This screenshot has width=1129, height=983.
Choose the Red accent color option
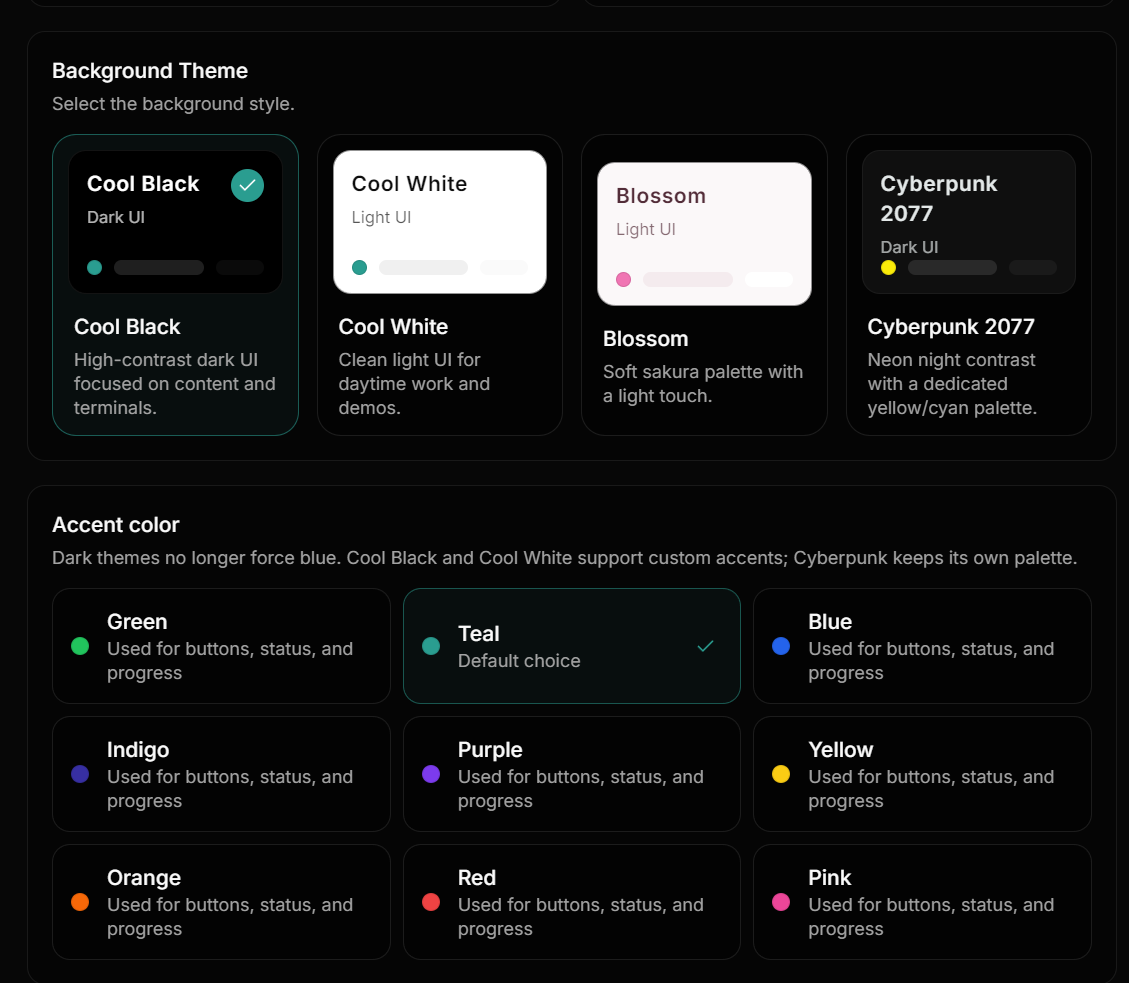(x=572, y=902)
